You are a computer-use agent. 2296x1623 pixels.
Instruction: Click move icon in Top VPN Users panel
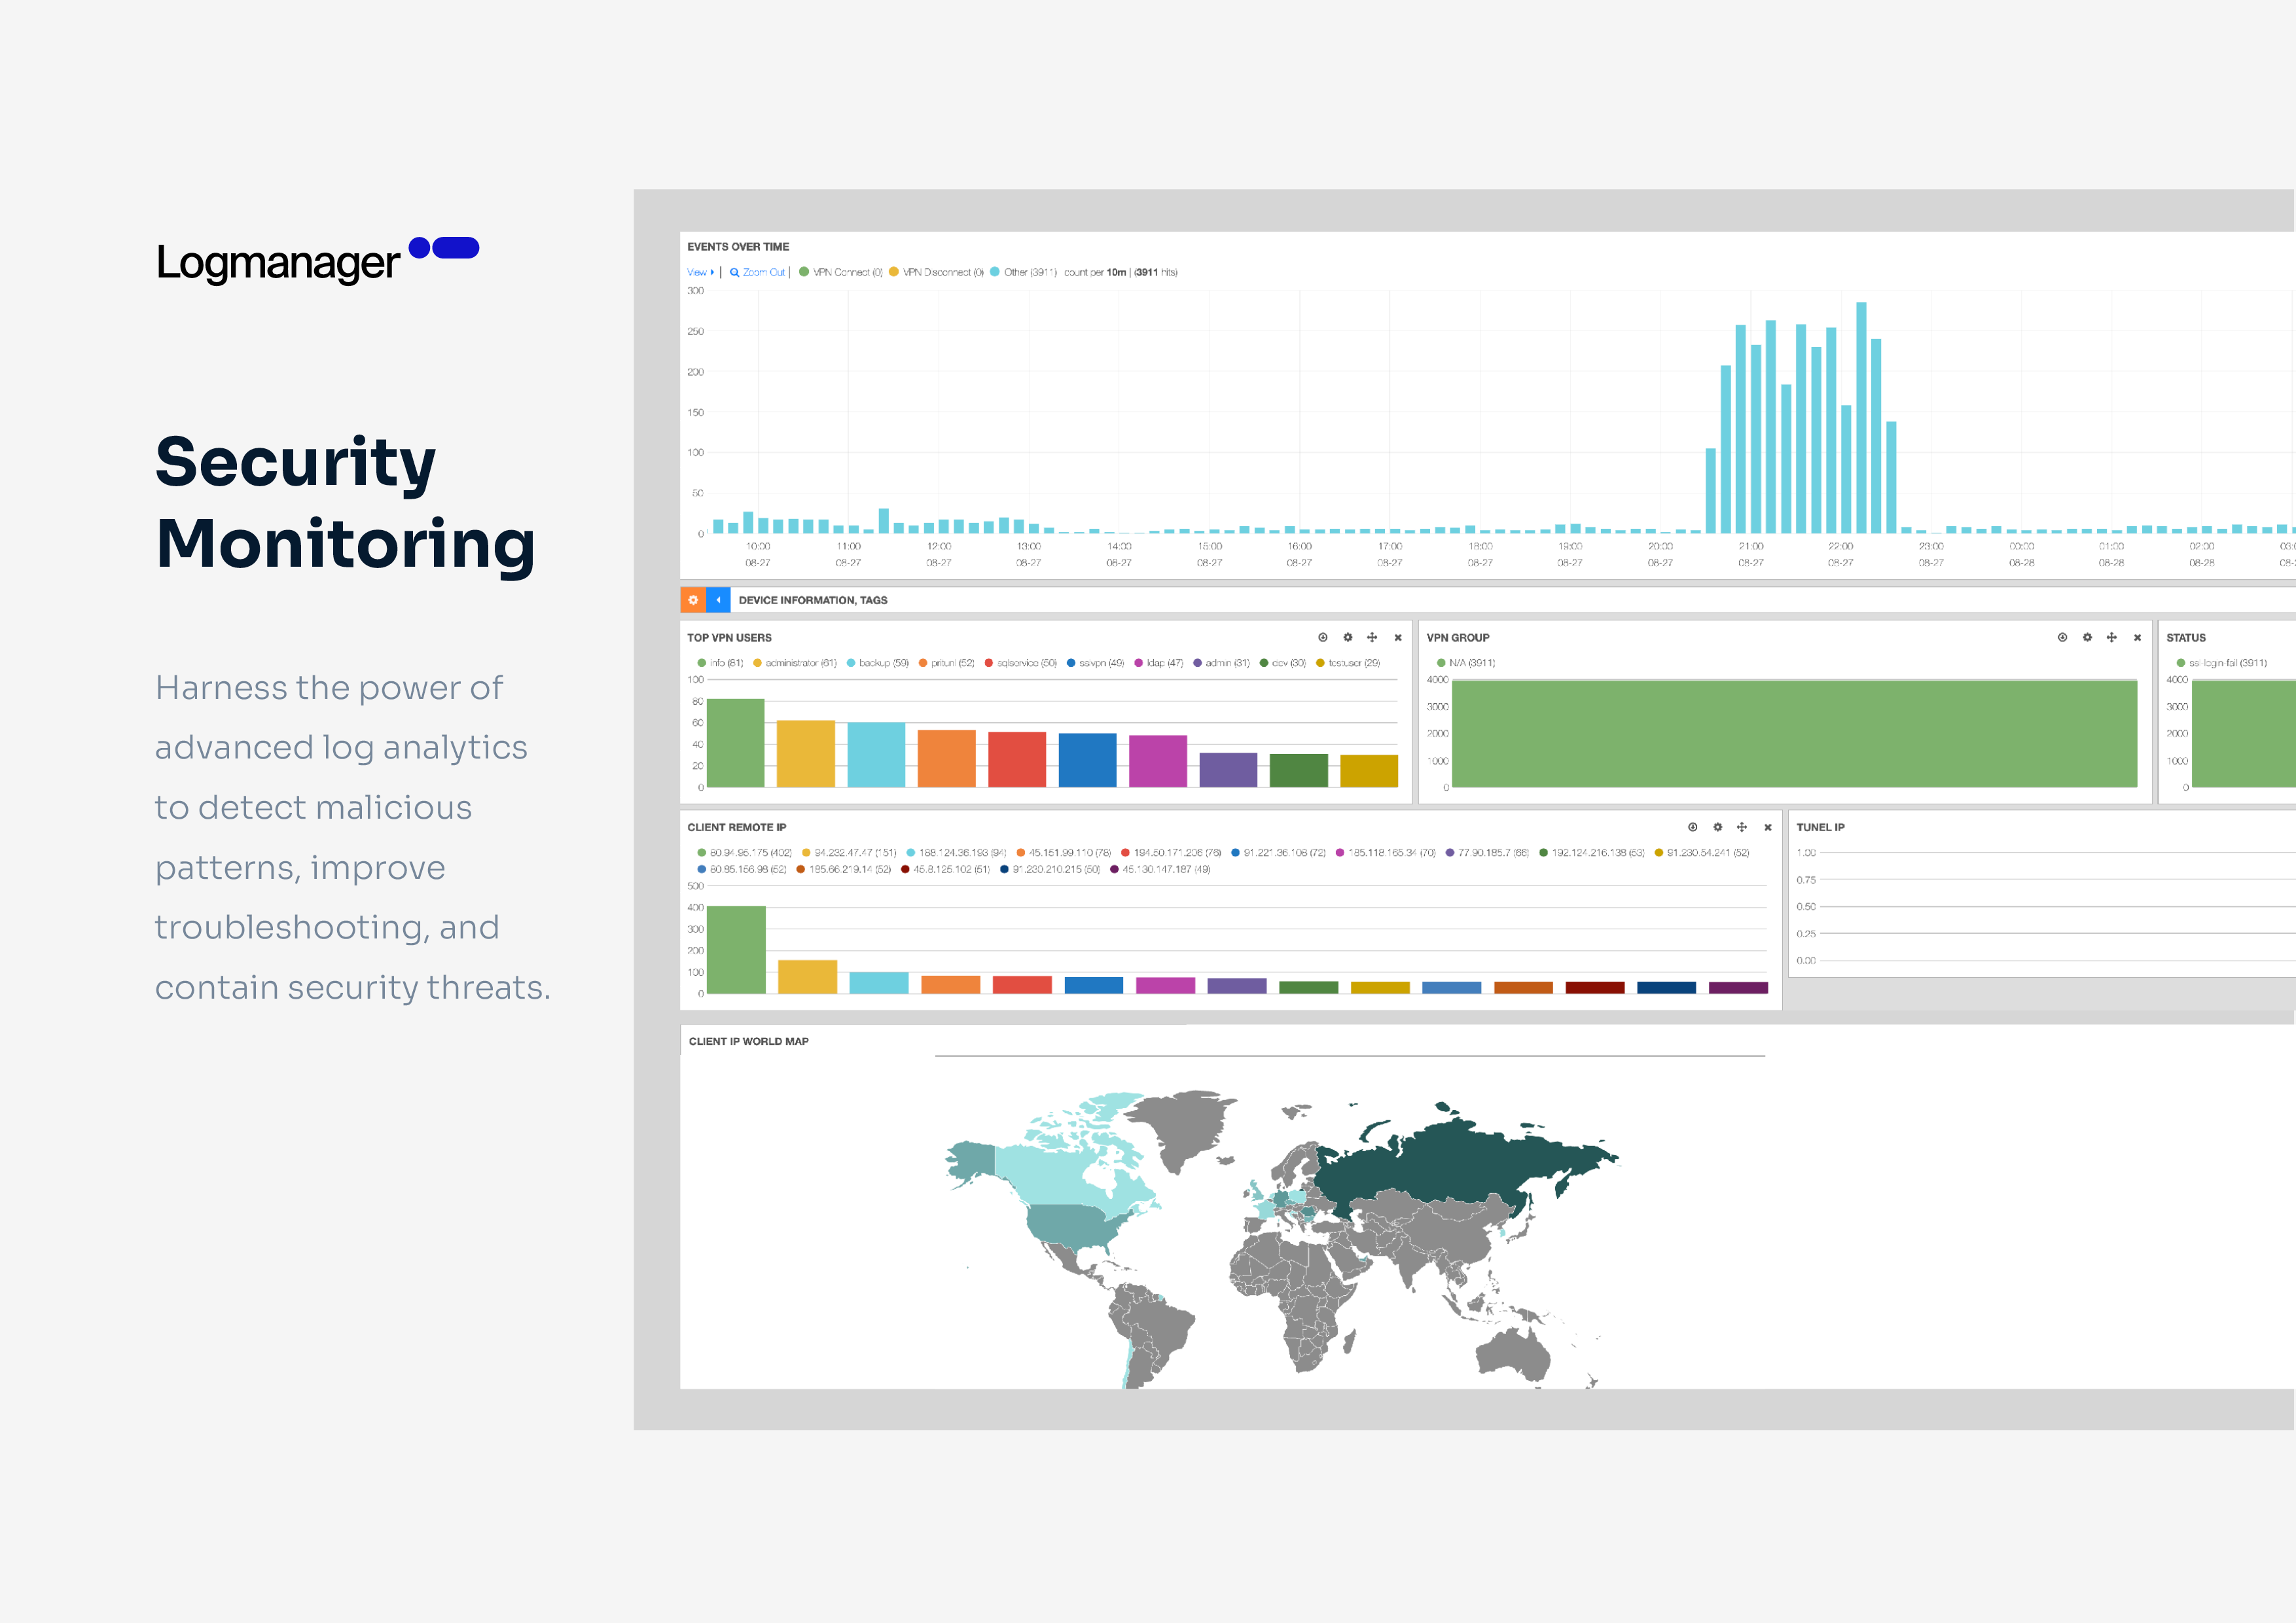click(x=1372, y=637)
